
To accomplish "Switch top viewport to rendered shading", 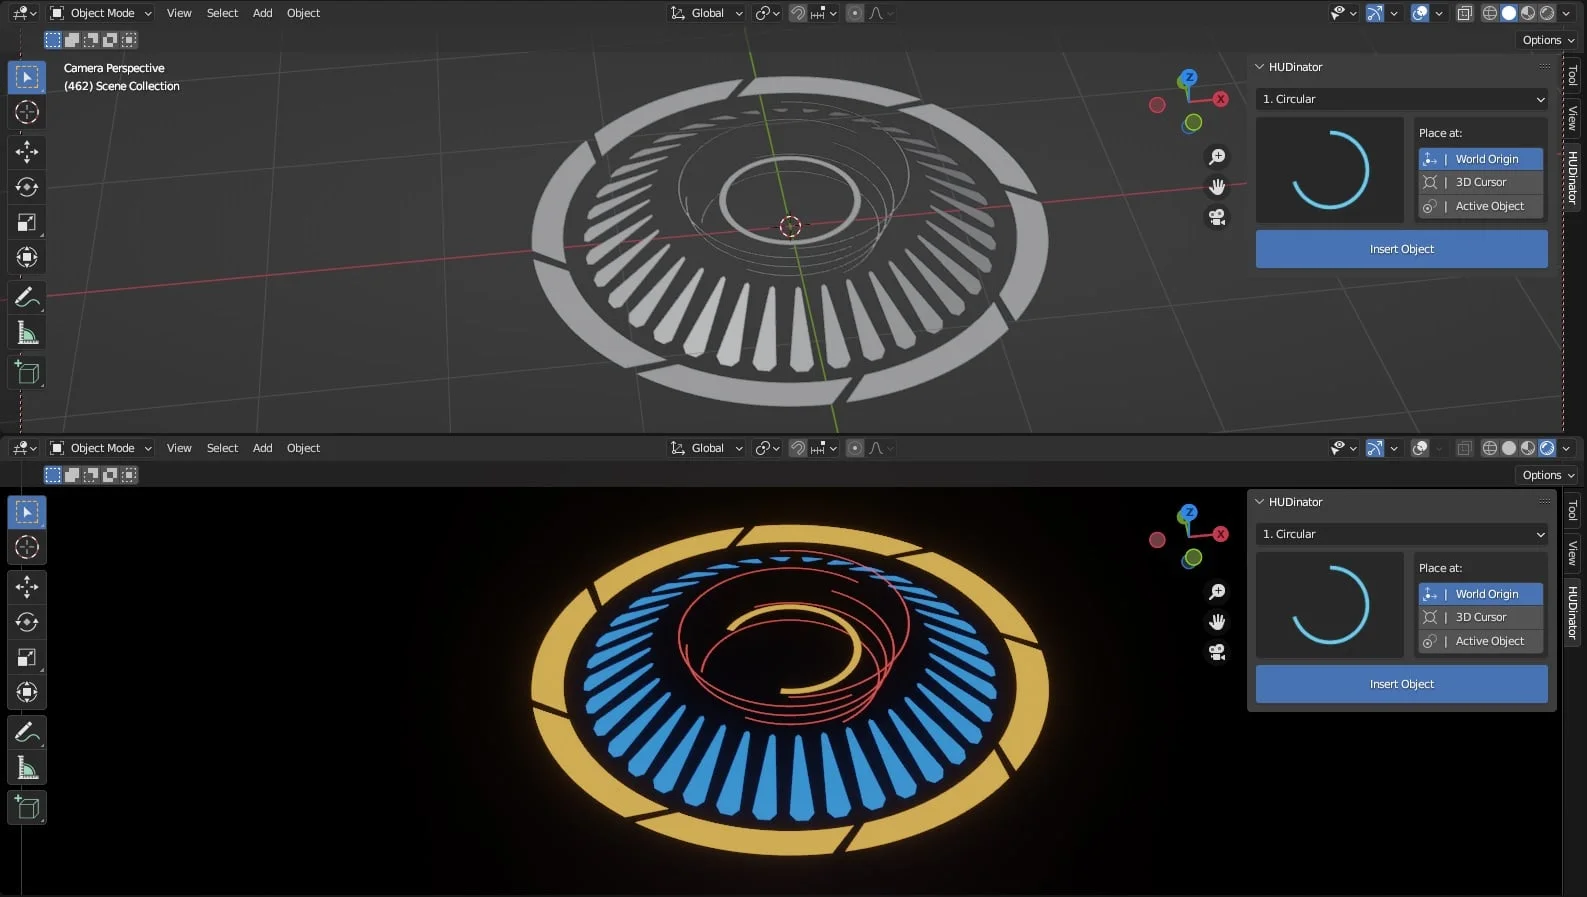I will pyautogui.click(x=1547, y=13).
